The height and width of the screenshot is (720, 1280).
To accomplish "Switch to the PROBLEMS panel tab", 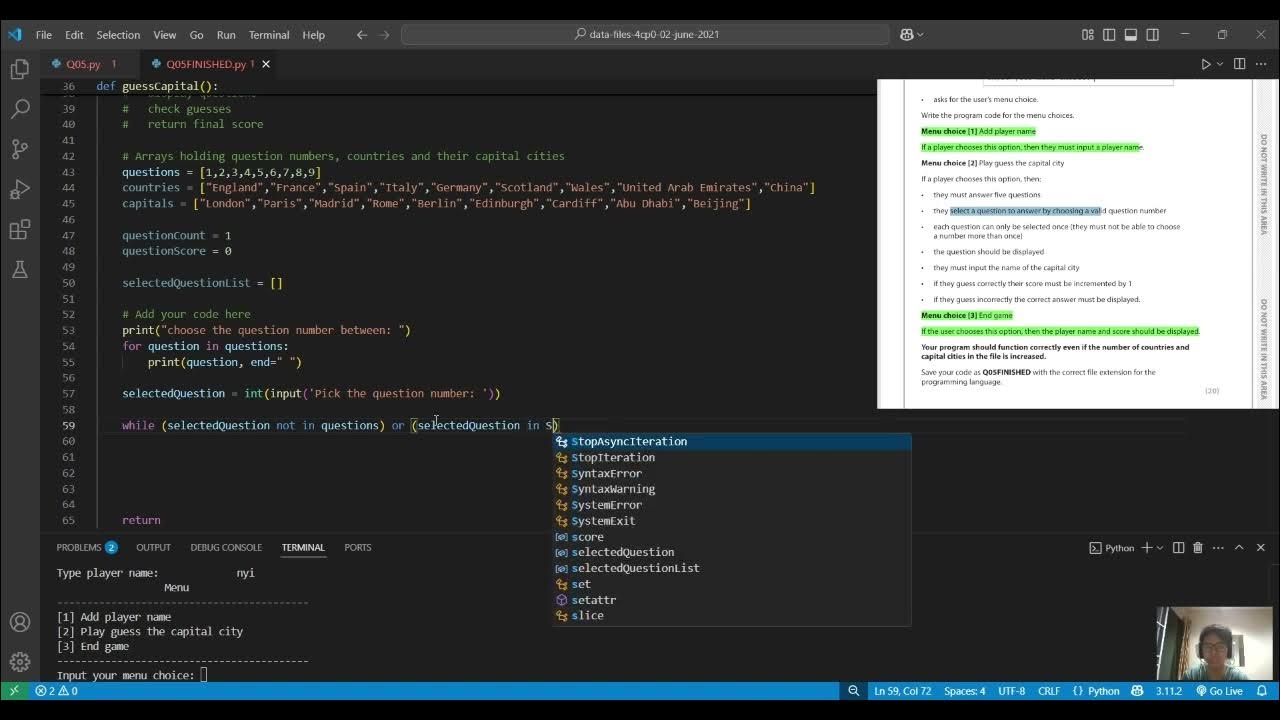I will tap(87, 547).
